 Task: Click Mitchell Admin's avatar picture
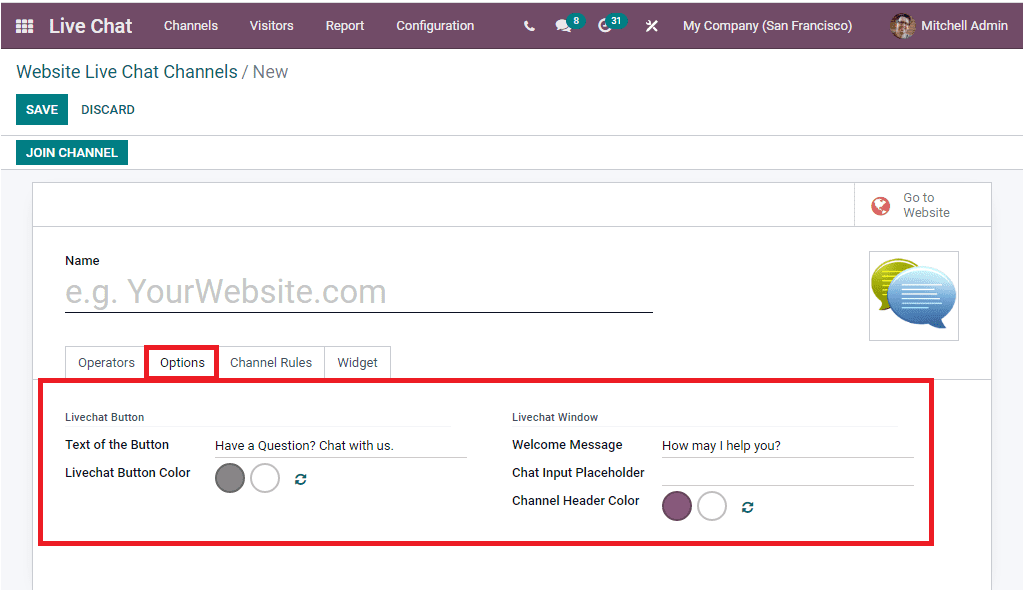[x=903, y=26]
